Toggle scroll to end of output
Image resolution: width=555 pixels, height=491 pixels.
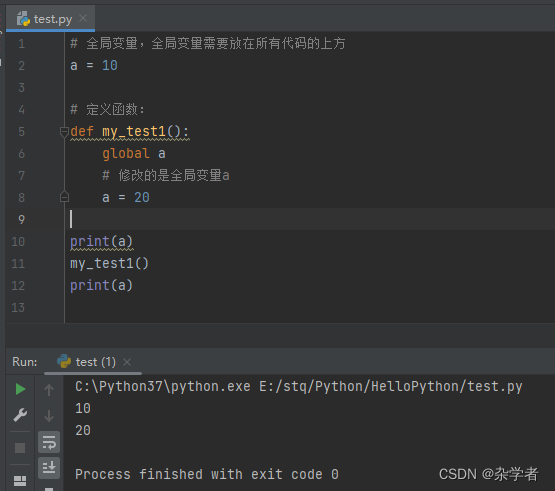pyautogui.click(x=49, y=468)
